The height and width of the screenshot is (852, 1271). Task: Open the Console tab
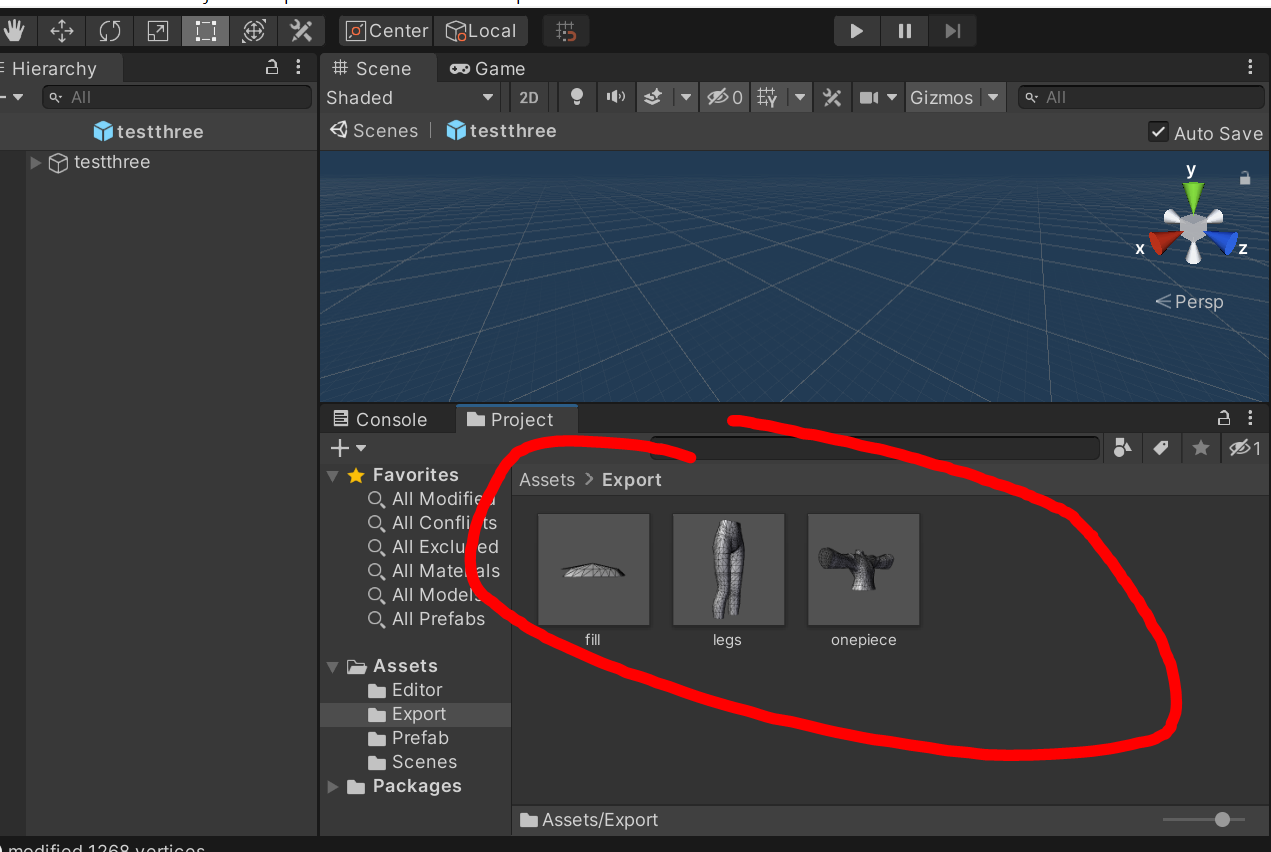point(380,419)
